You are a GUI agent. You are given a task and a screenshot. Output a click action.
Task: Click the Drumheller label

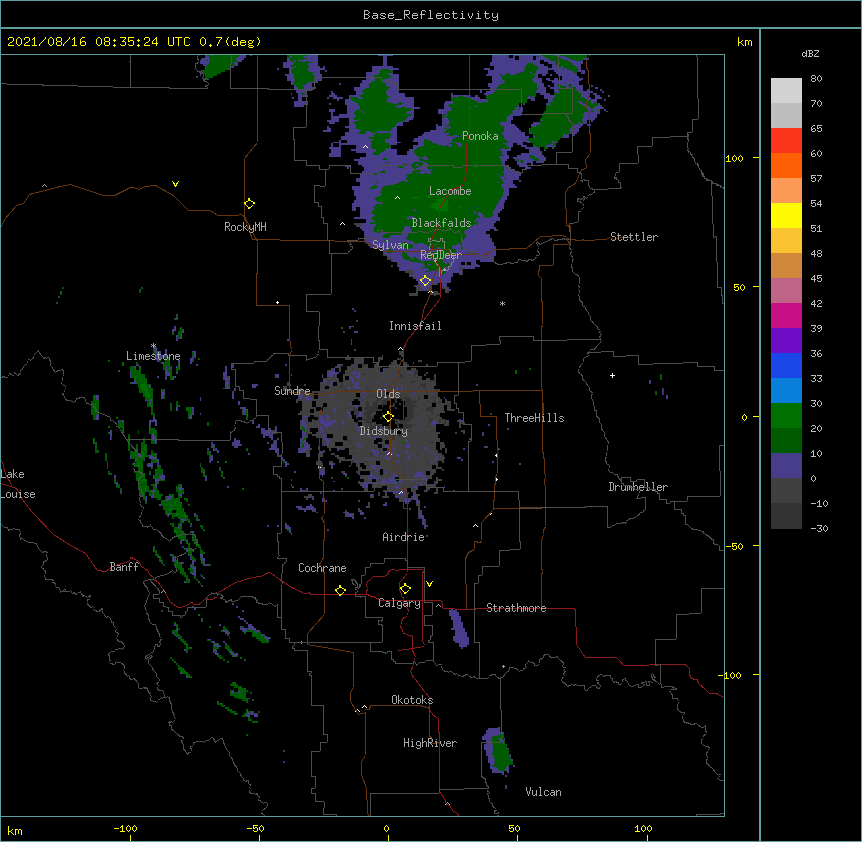pyautogui.click(x=638, y=487)
